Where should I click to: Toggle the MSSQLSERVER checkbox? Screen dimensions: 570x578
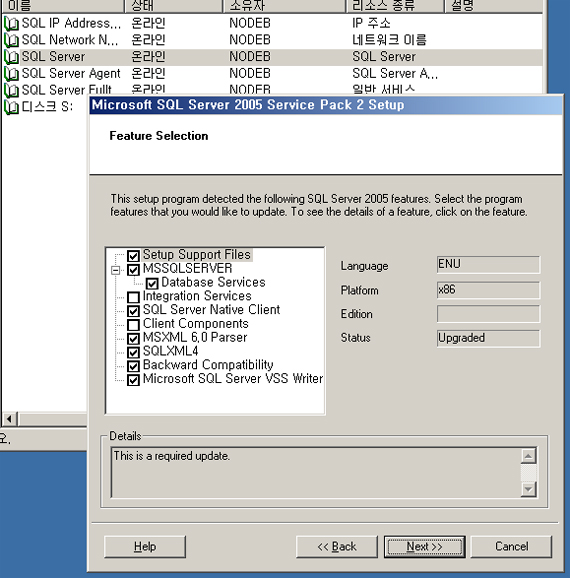(x=133, y=269)
